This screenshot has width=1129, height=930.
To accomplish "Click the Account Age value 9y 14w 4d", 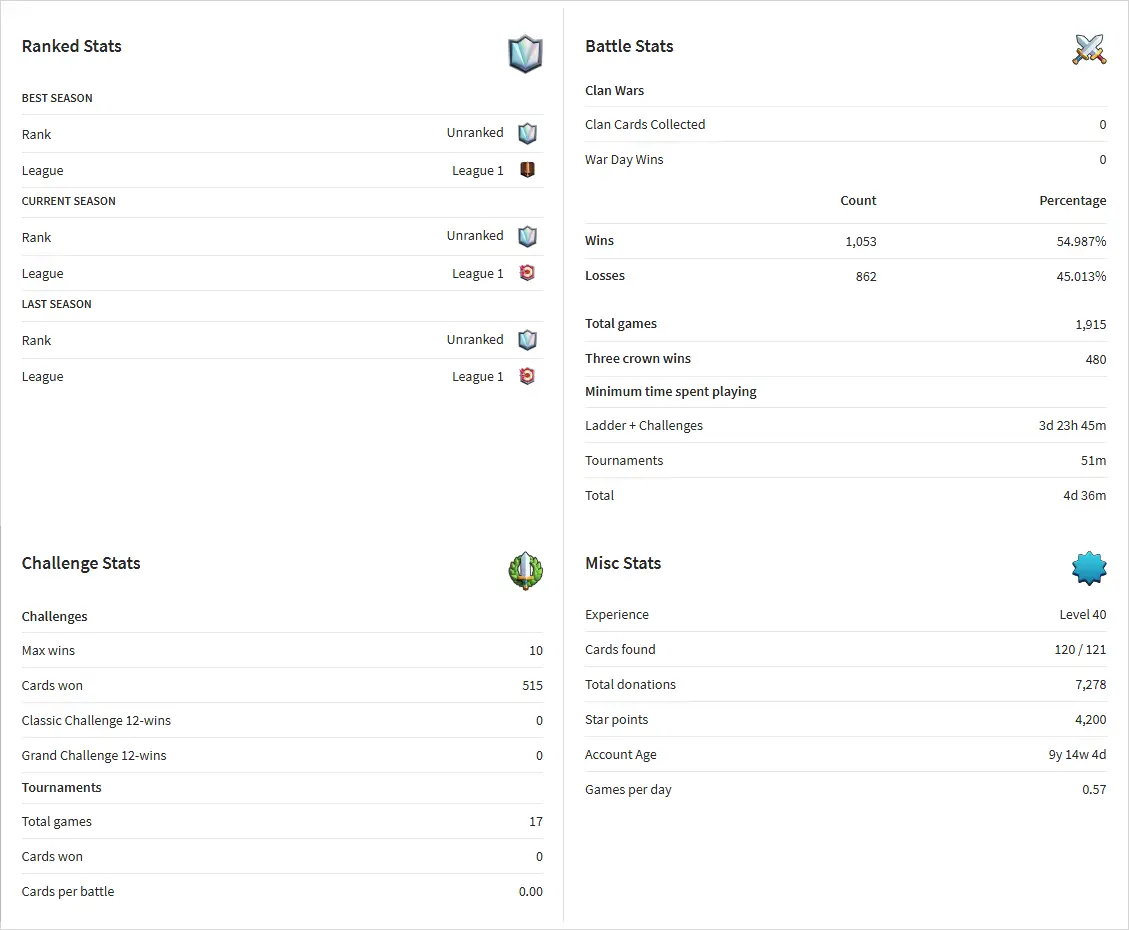I will (1077, 754).
